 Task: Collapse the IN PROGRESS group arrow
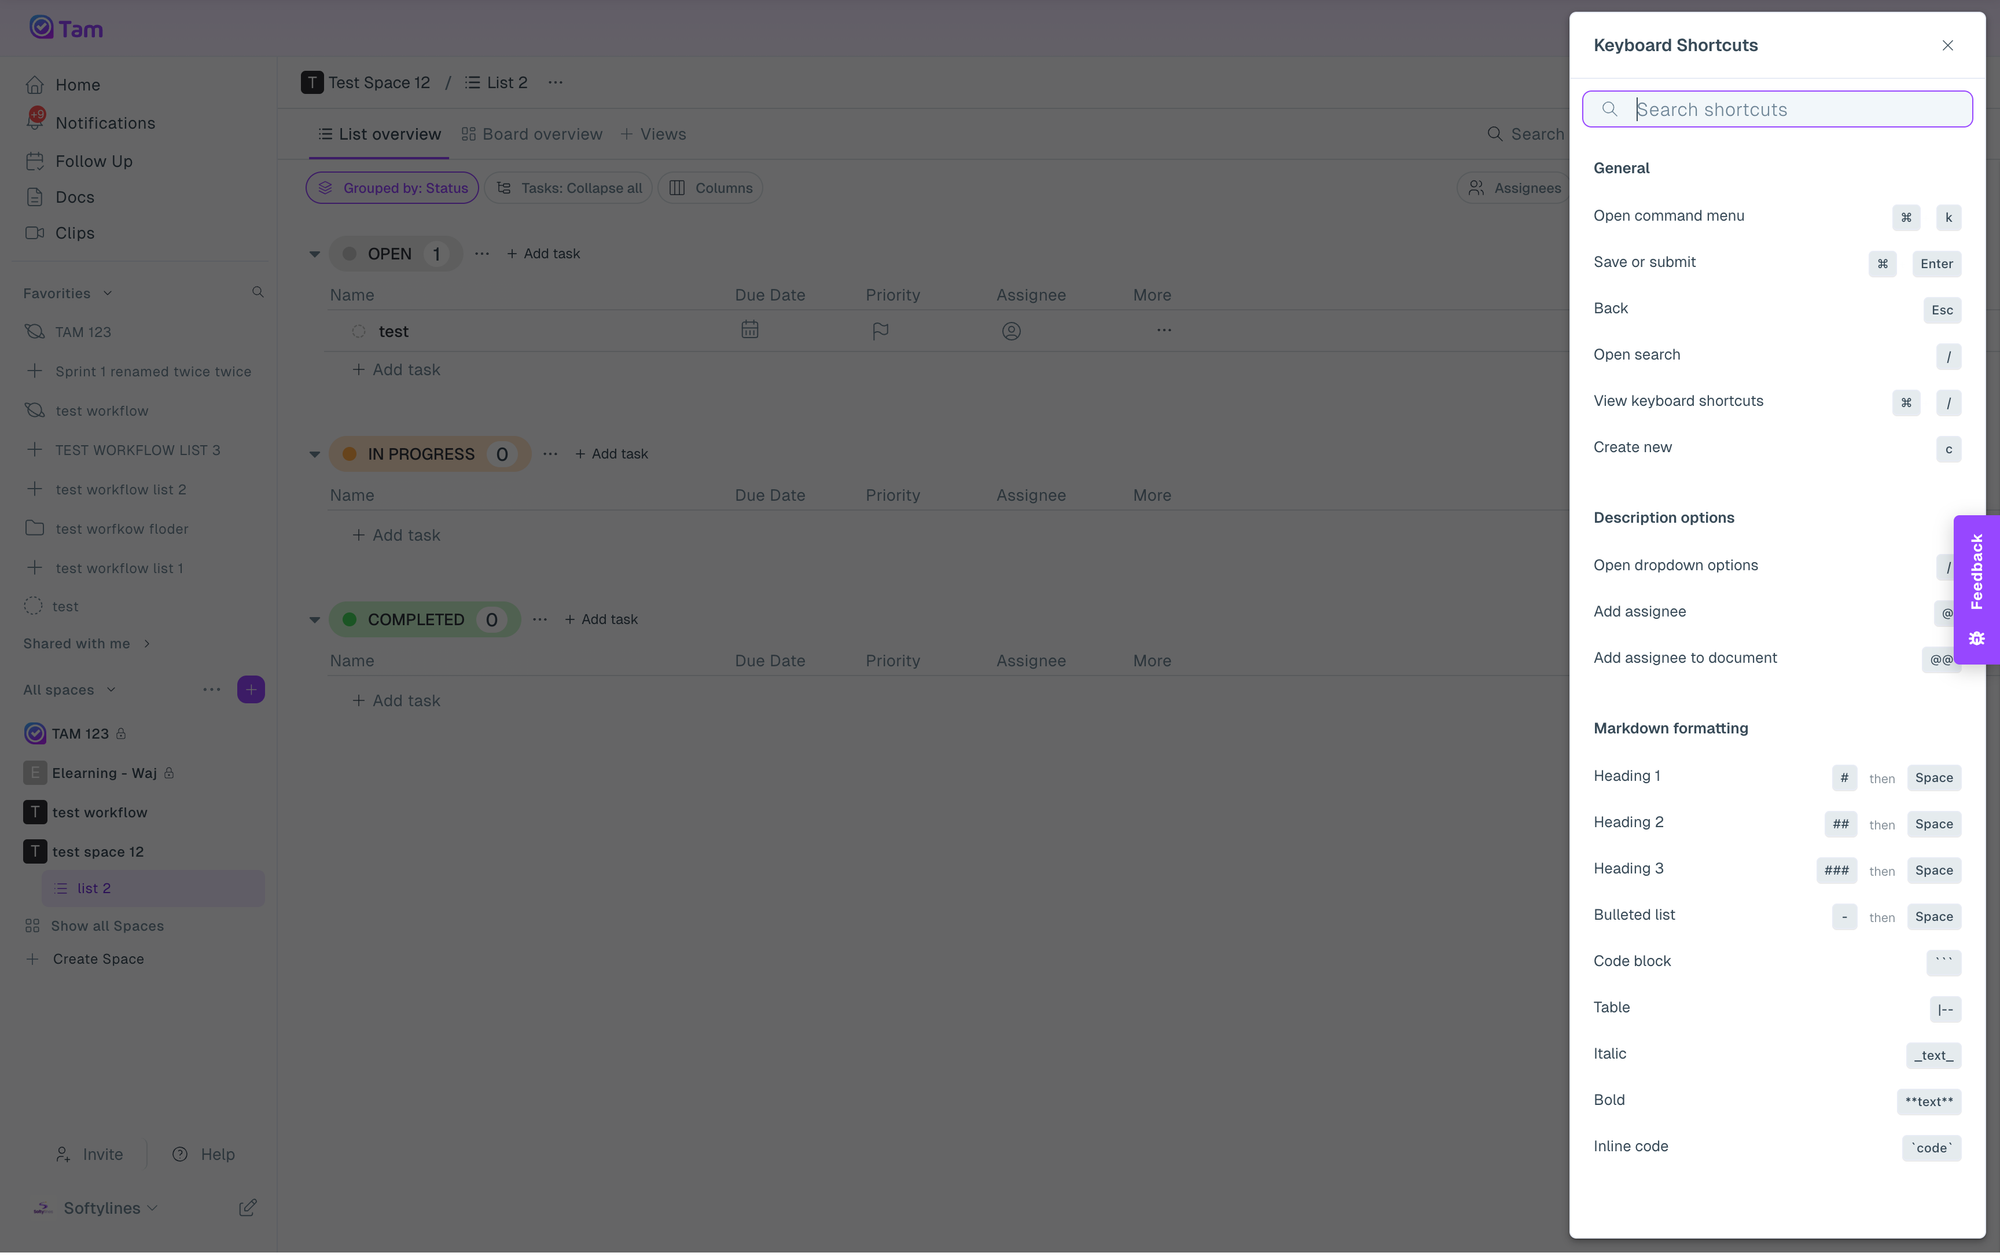314,454
